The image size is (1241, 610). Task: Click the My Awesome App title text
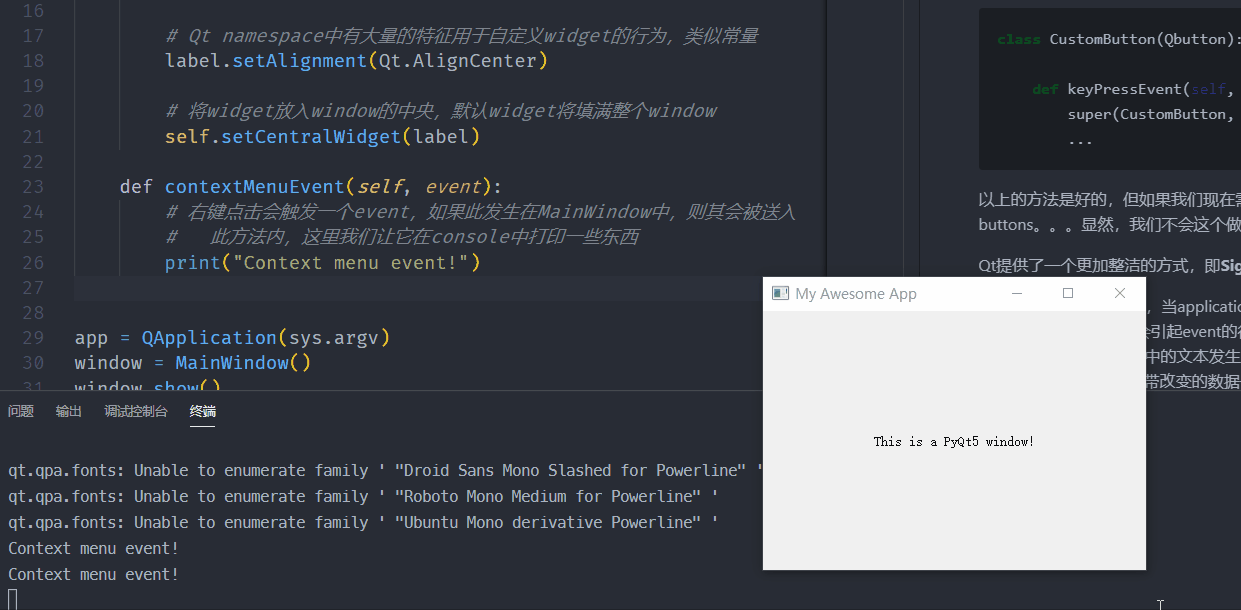(856, 294)
